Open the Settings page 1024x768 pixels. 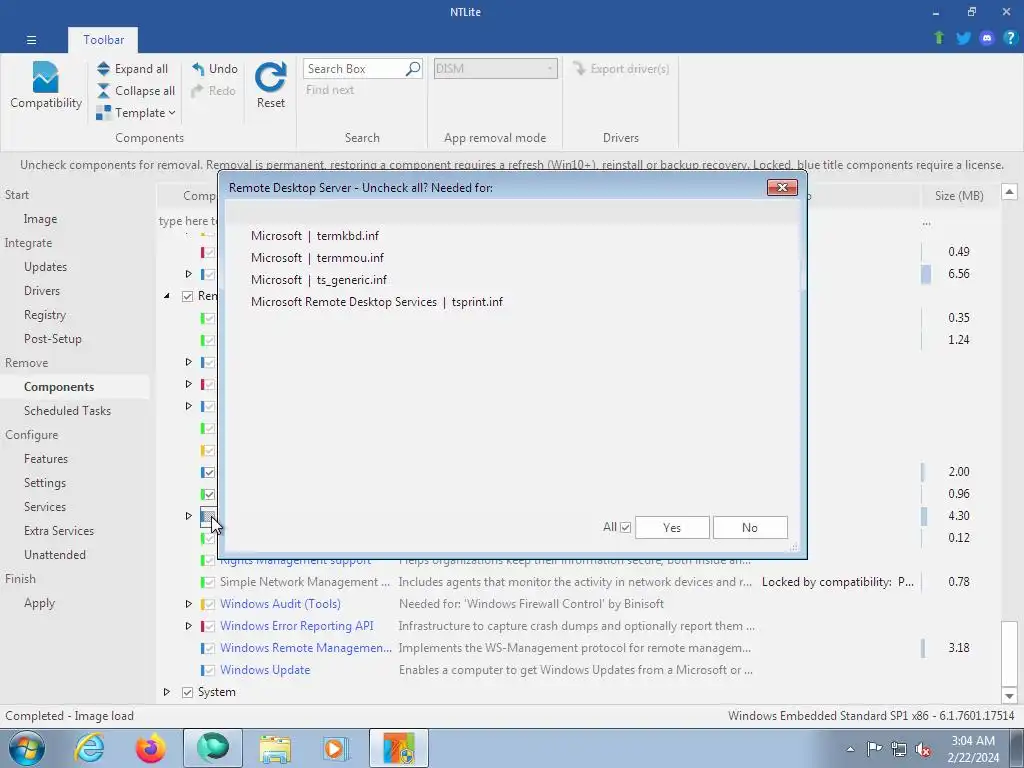click(x=45, y=483)
